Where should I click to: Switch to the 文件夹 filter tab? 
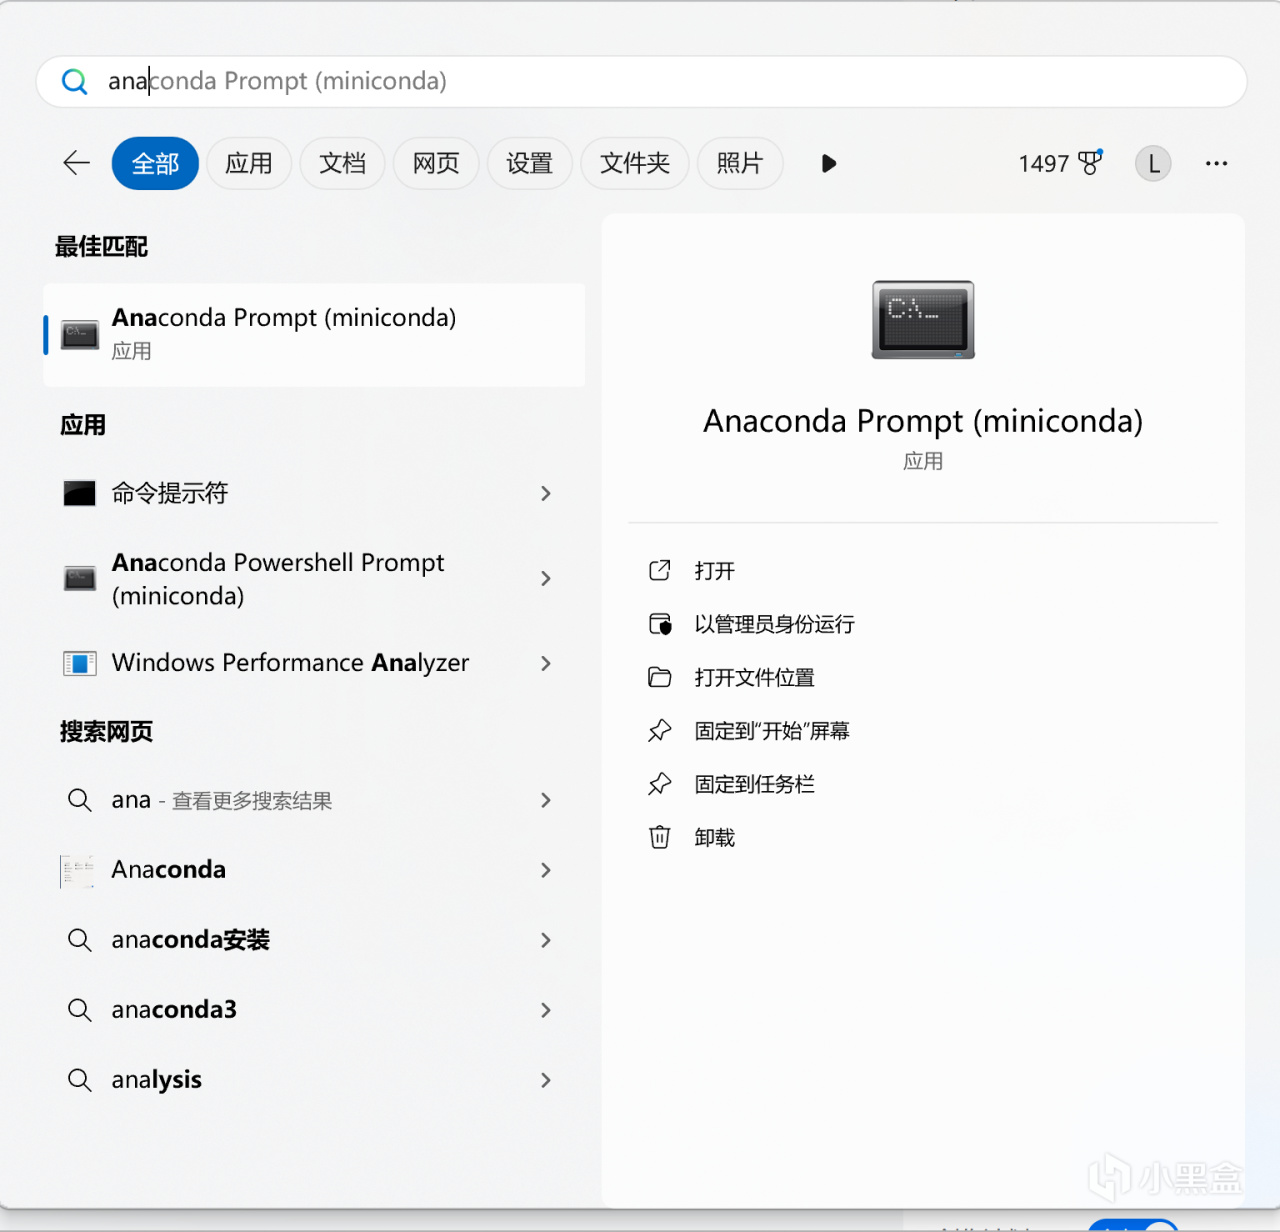[635, 163]
